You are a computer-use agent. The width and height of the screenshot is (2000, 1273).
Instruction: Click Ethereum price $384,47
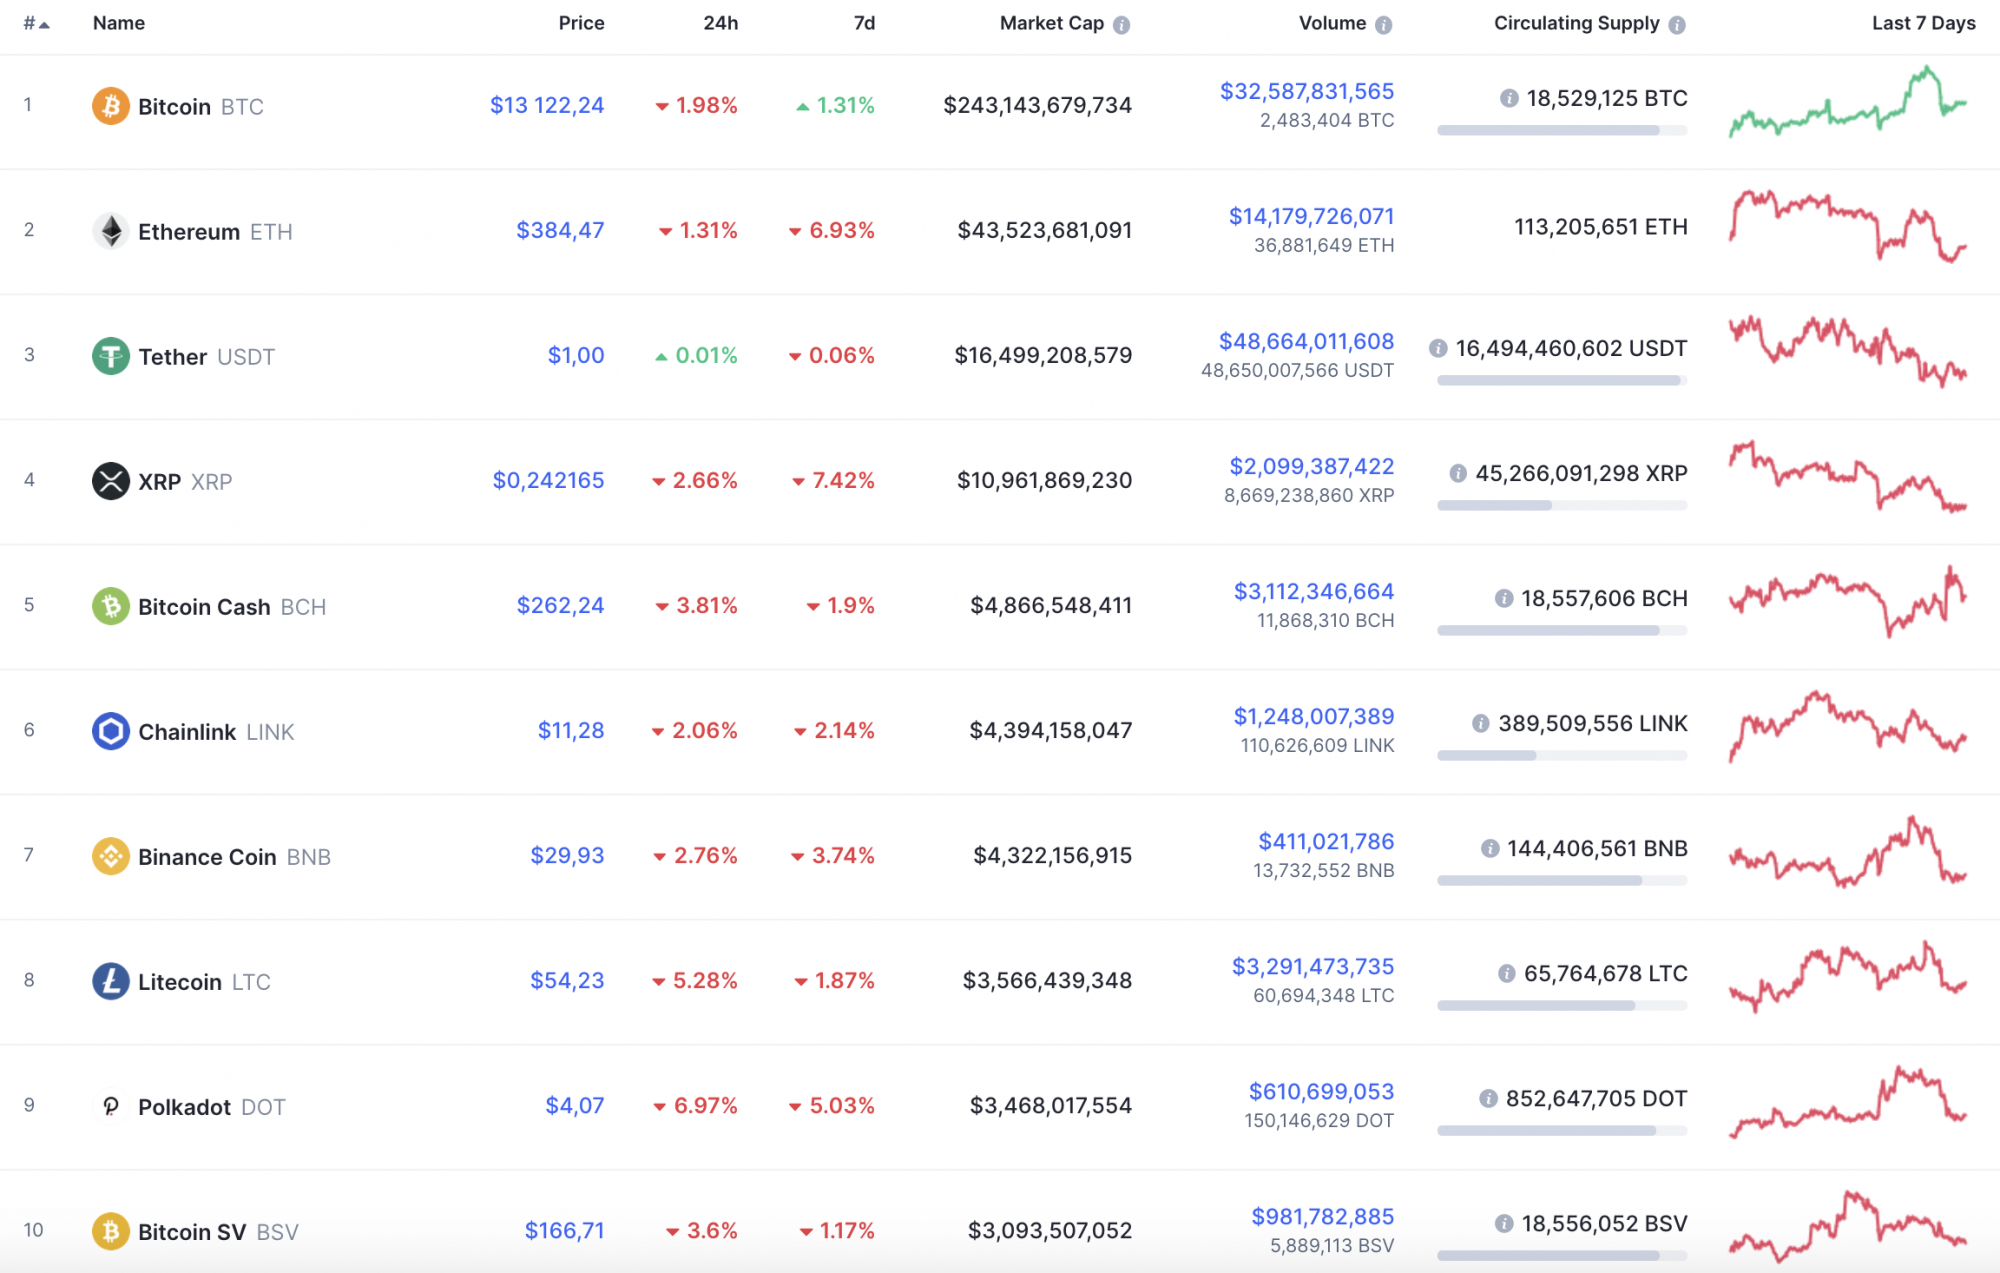pos(560,230)
